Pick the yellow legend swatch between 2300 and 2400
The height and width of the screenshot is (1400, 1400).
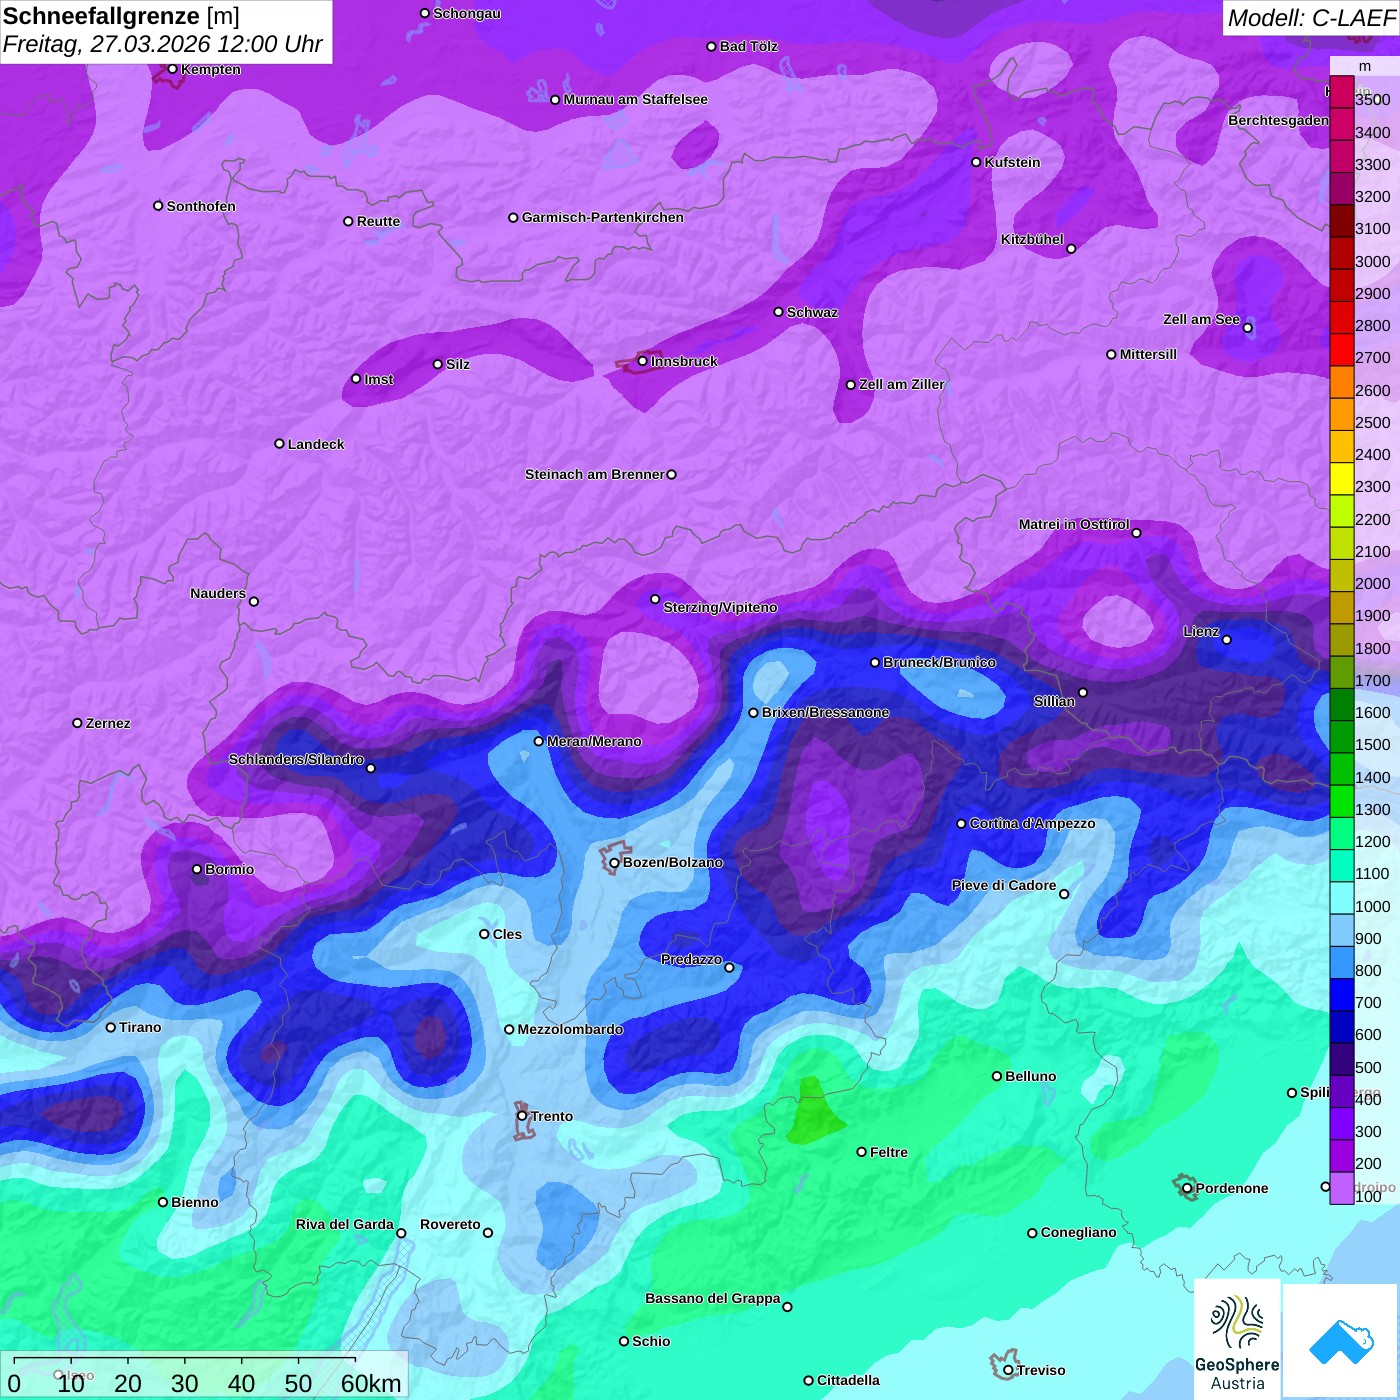pos(1342,479)
